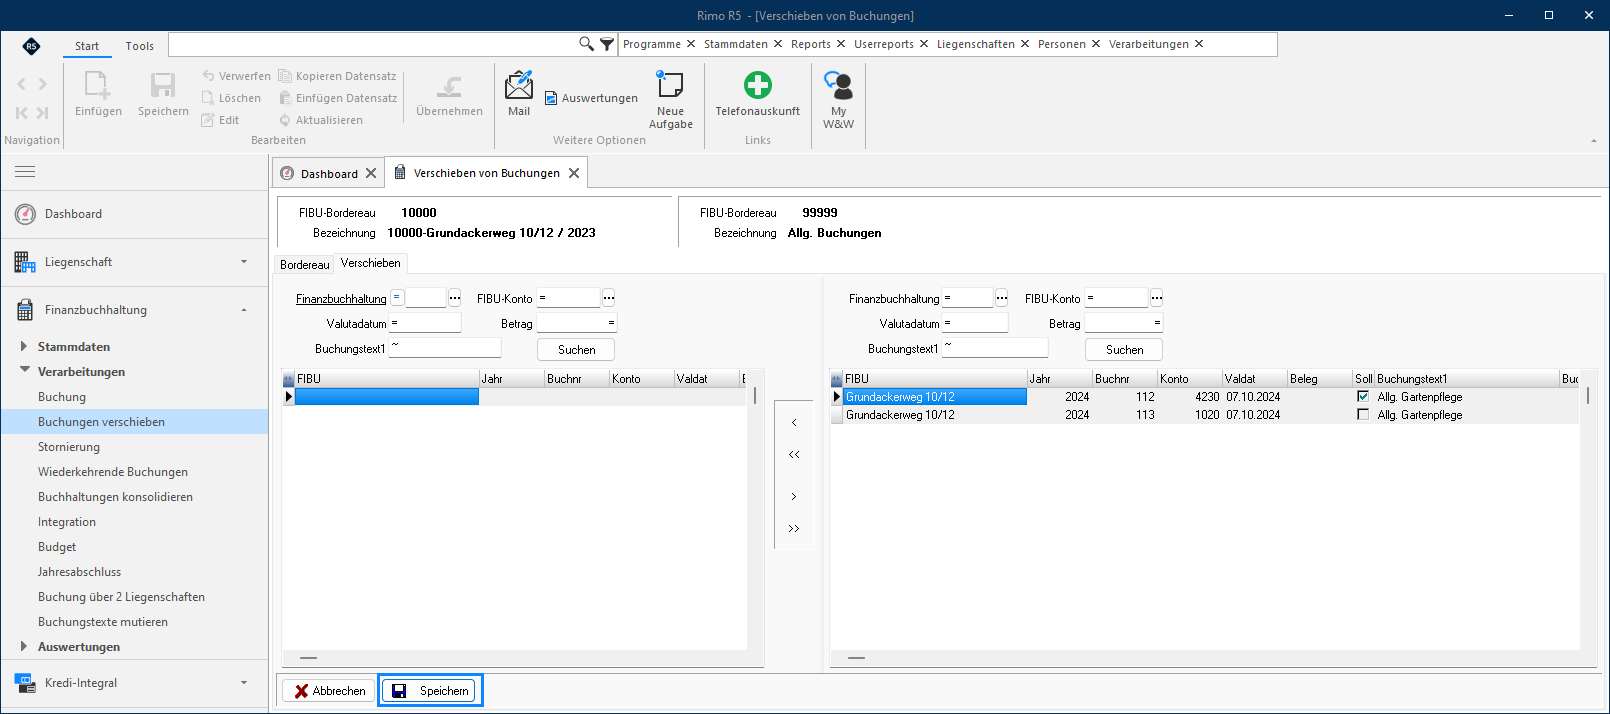Close the Verschieben von Buchungen tab
Viewport: 1610px width, 714px height.
(x=574, y=173)
